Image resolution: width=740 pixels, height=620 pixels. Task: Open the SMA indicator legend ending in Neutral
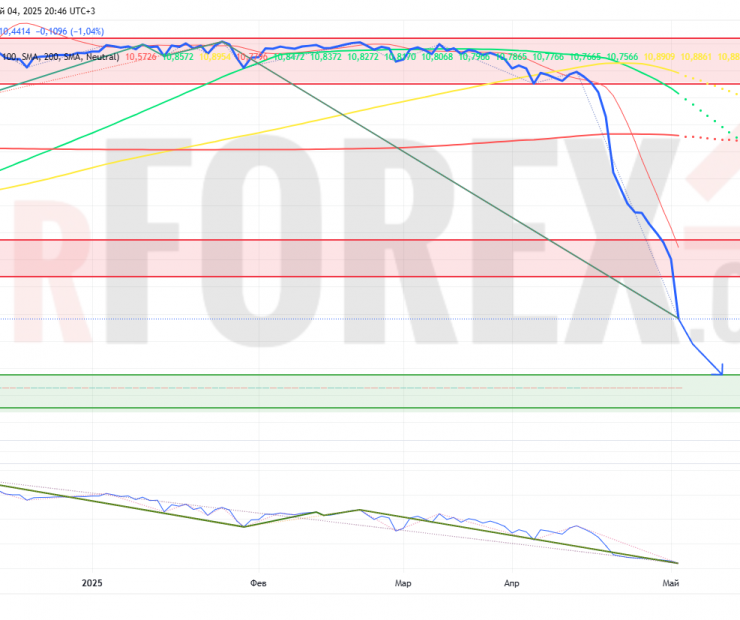point(60,57)
